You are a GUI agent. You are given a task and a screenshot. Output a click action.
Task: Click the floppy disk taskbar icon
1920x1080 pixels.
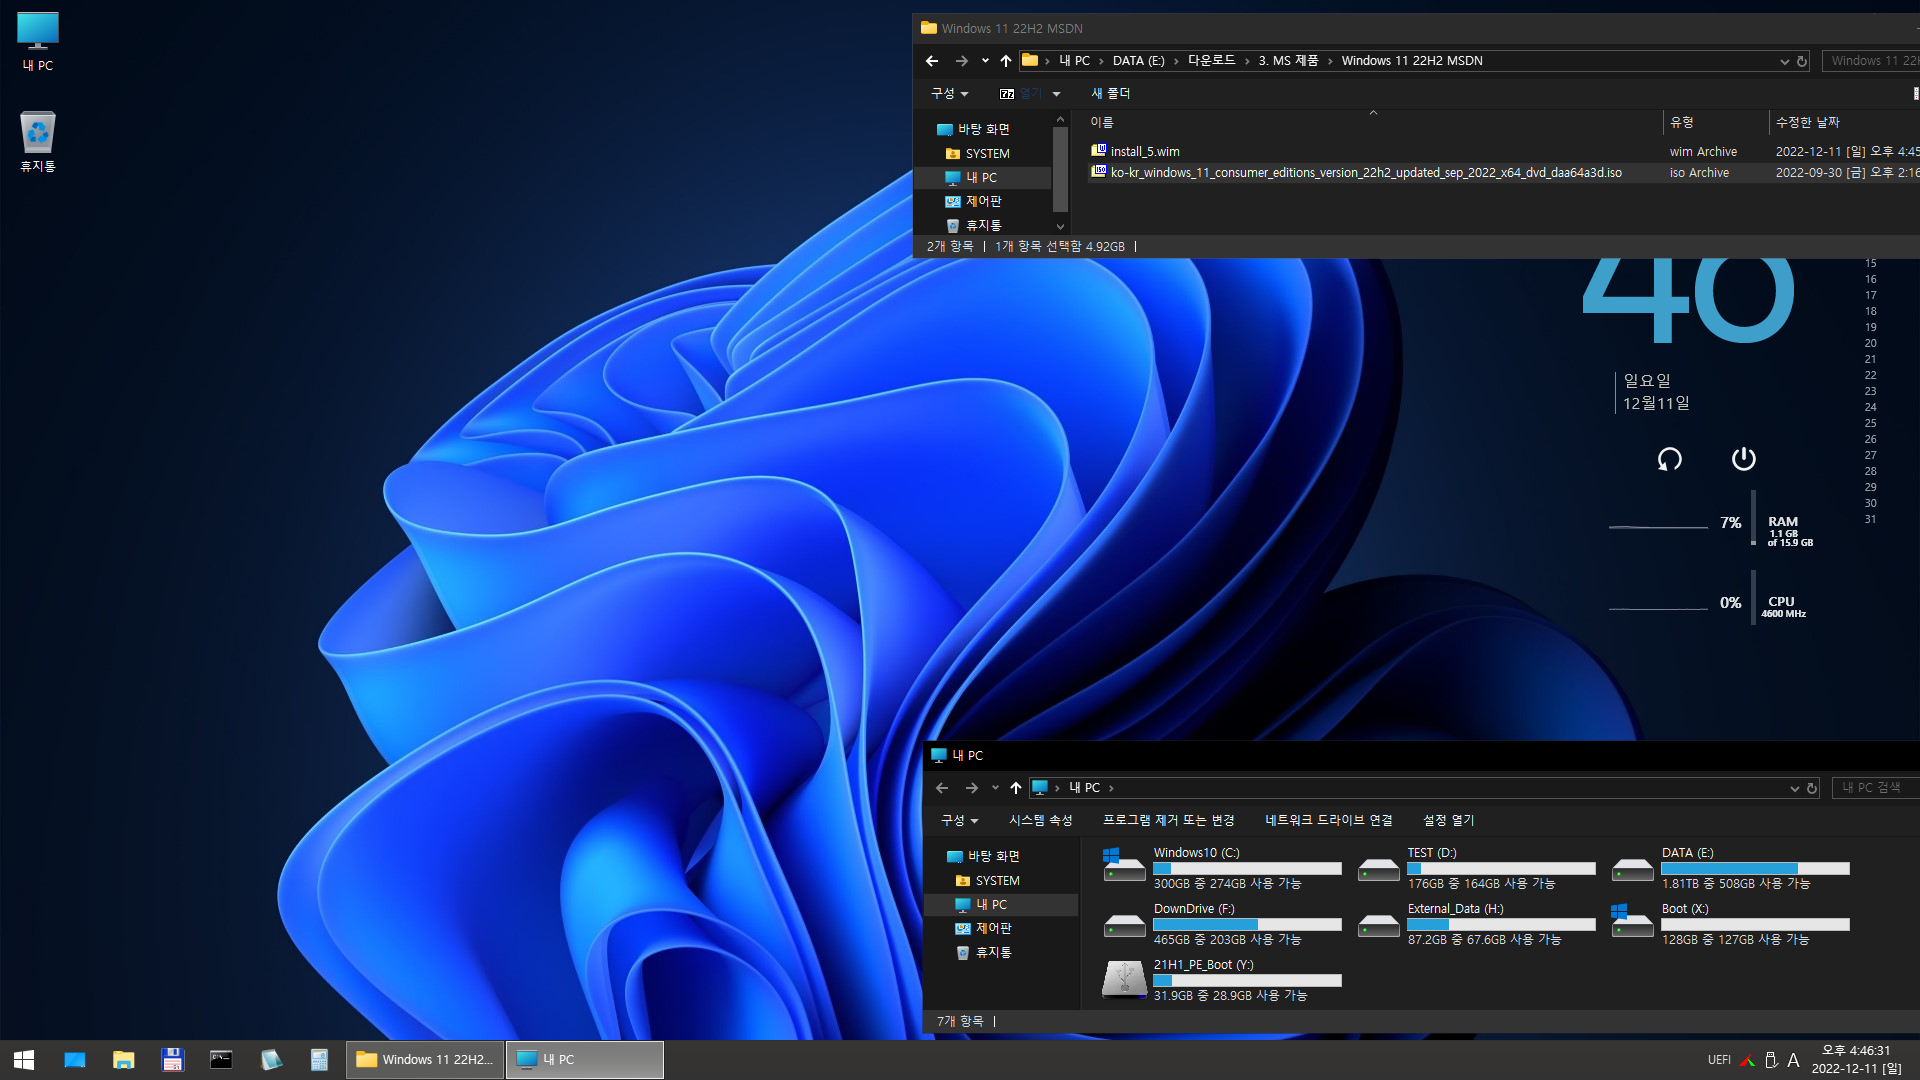(x=172, y=1059)
